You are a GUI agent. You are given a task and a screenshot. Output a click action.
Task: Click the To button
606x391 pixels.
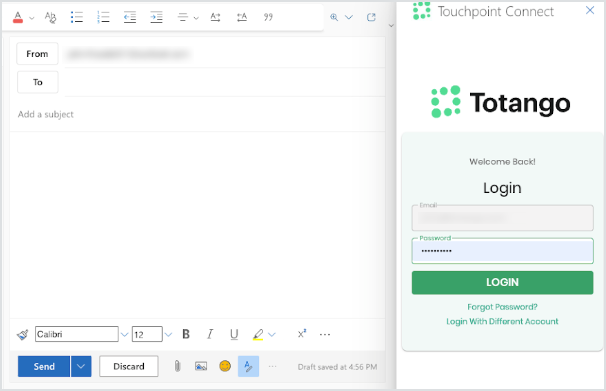(x=37, y=82)
